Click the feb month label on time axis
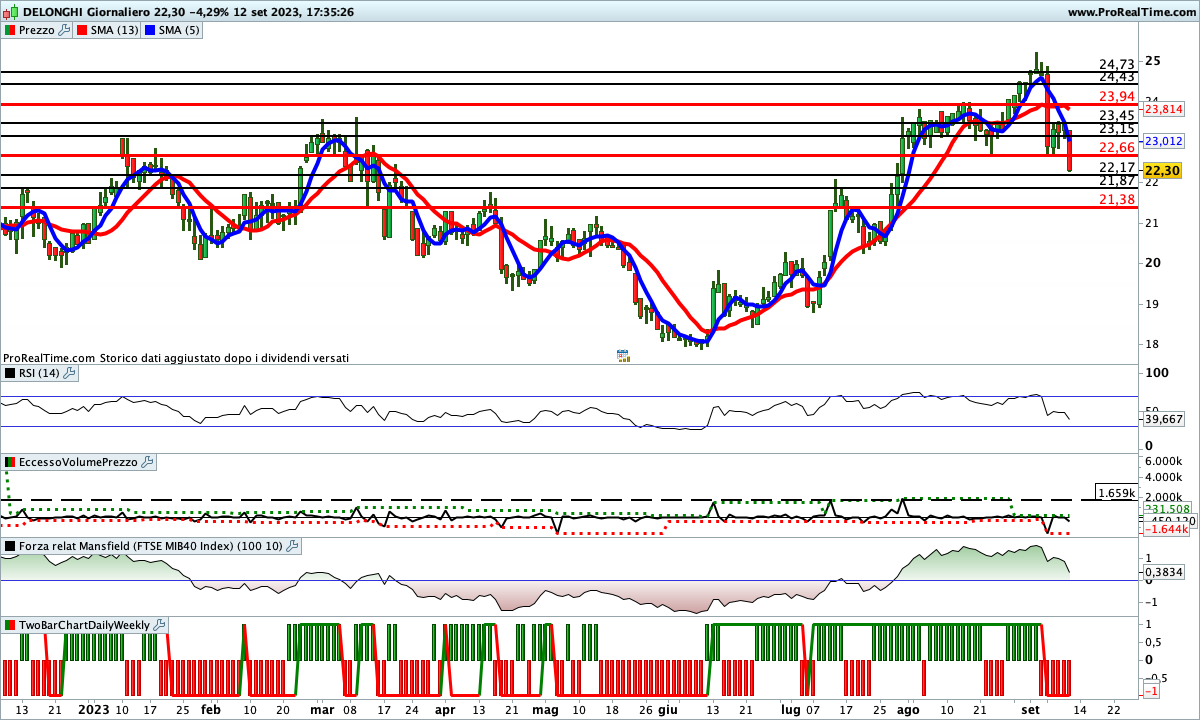1200x720 pixels. point(210,708)
